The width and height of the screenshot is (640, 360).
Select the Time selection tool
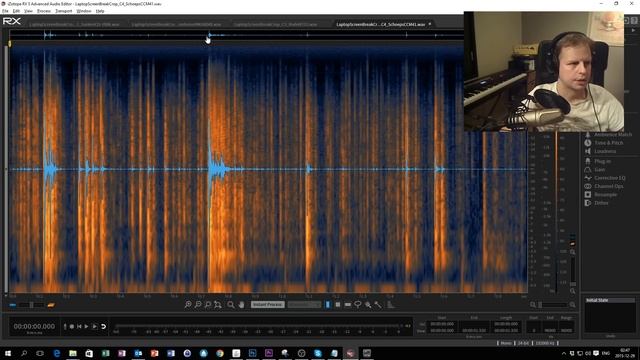coord(328,304)
